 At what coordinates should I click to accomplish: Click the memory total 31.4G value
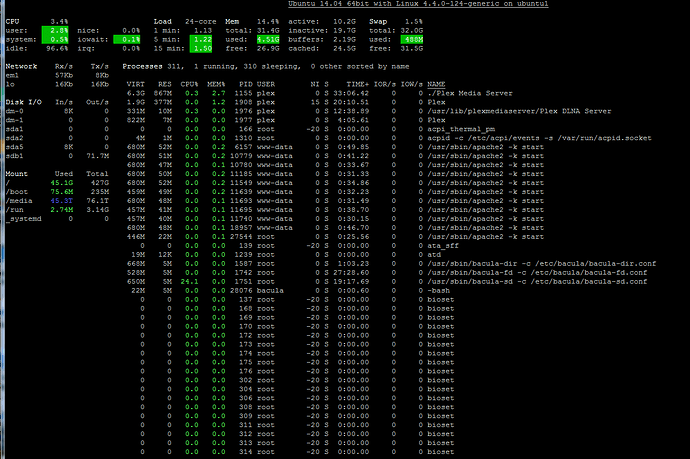point(268,31)
